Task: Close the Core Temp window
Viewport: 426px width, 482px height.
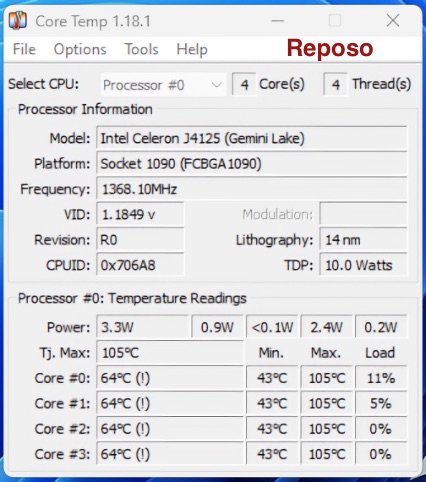Action: [x=393, y=21]
